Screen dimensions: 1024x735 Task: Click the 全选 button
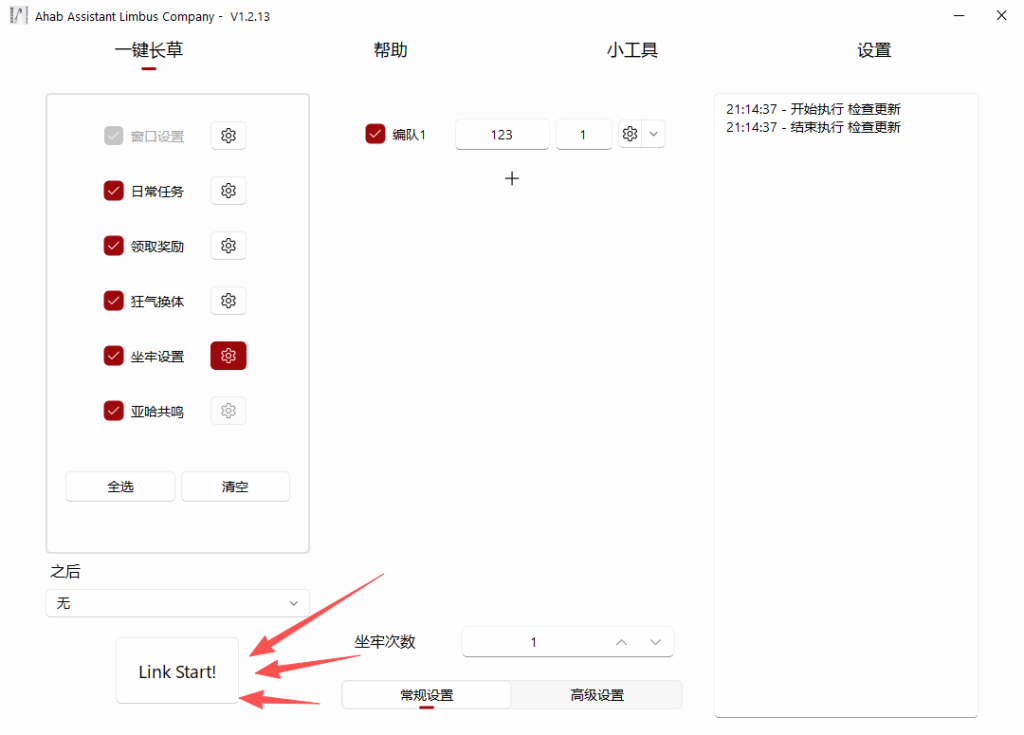[x=120, y=487]
